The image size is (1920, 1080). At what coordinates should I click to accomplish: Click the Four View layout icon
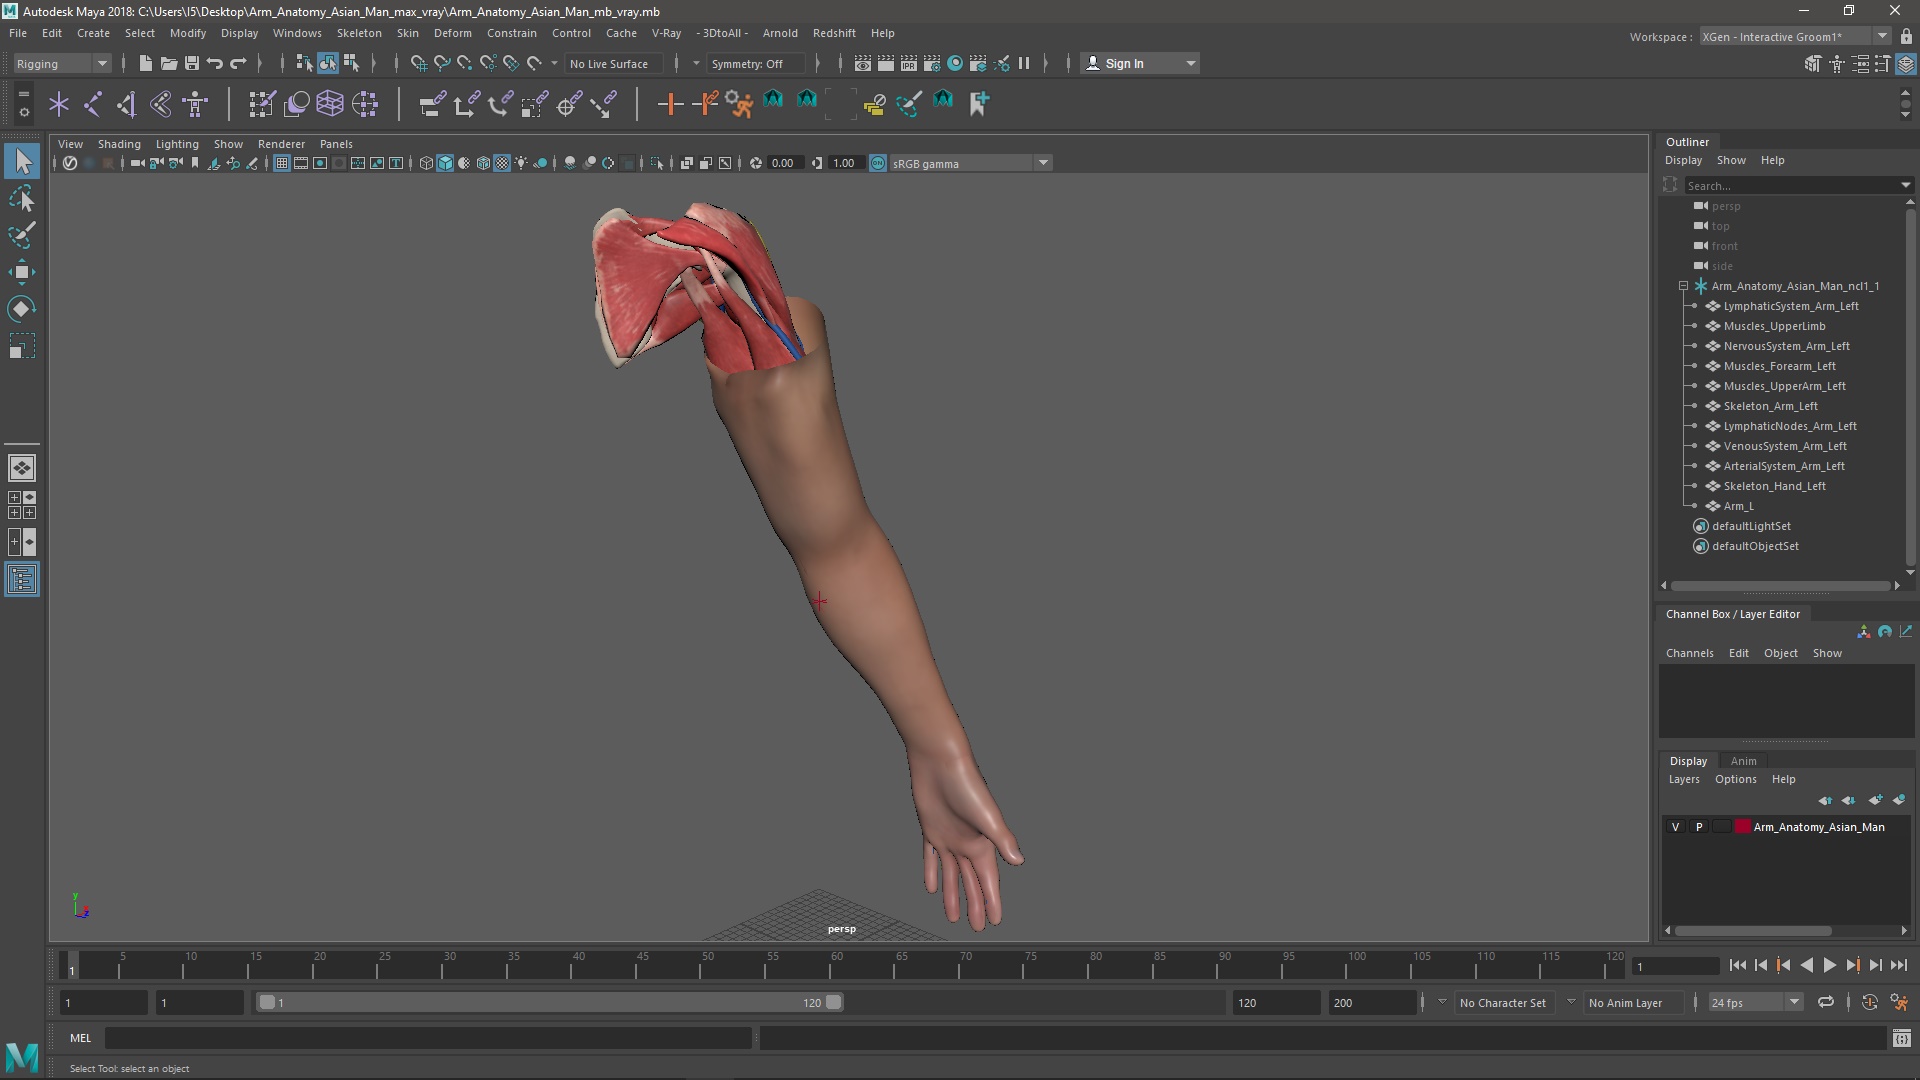(22, 505)
